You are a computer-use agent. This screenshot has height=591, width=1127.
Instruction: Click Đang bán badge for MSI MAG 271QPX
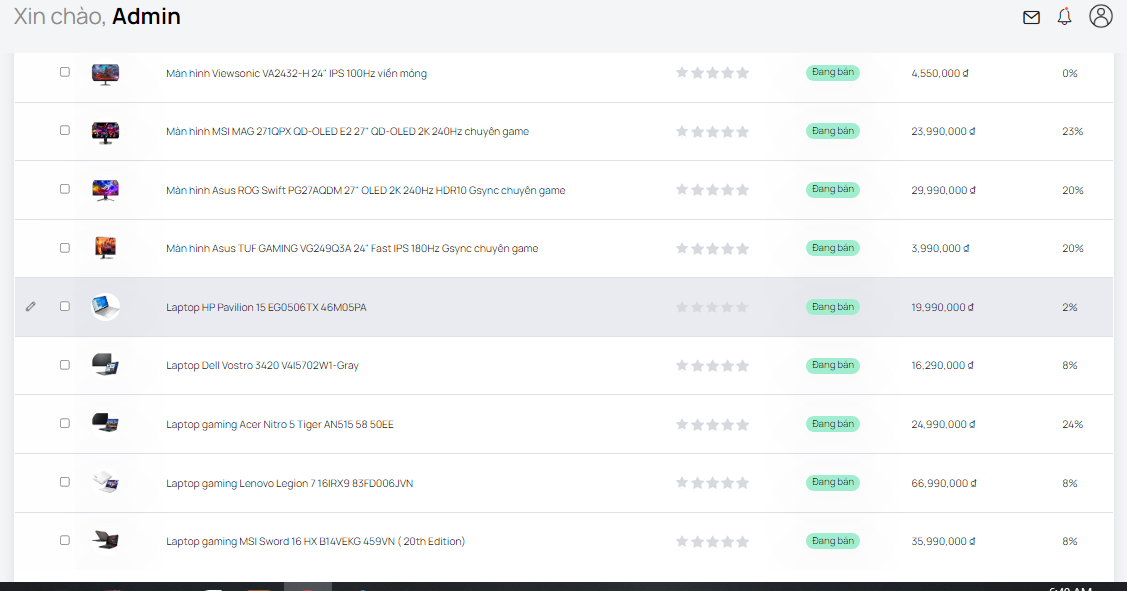832,131
